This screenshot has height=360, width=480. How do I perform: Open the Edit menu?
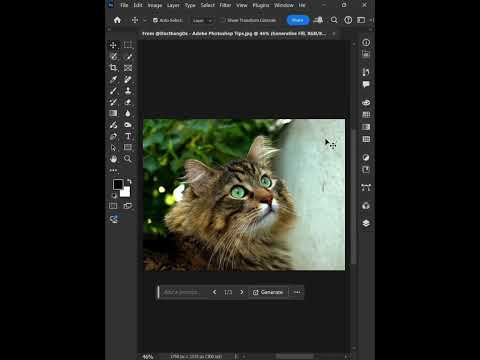(138, 5)
